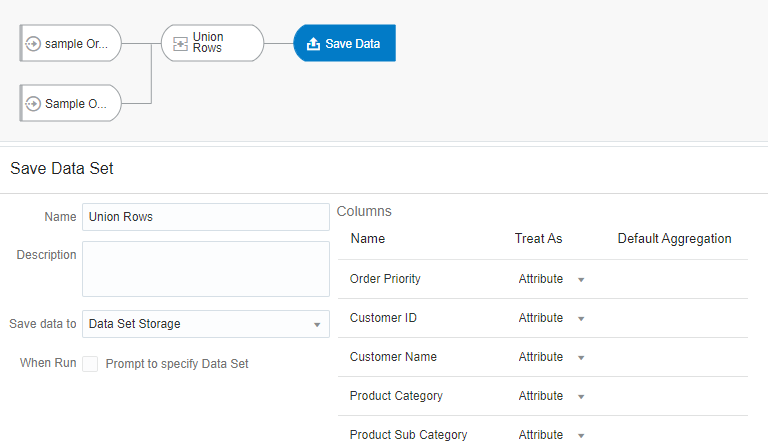This screenshot has width=768, height=448.
Task: Click the Union Rows node icon
Action: (180, 43)
